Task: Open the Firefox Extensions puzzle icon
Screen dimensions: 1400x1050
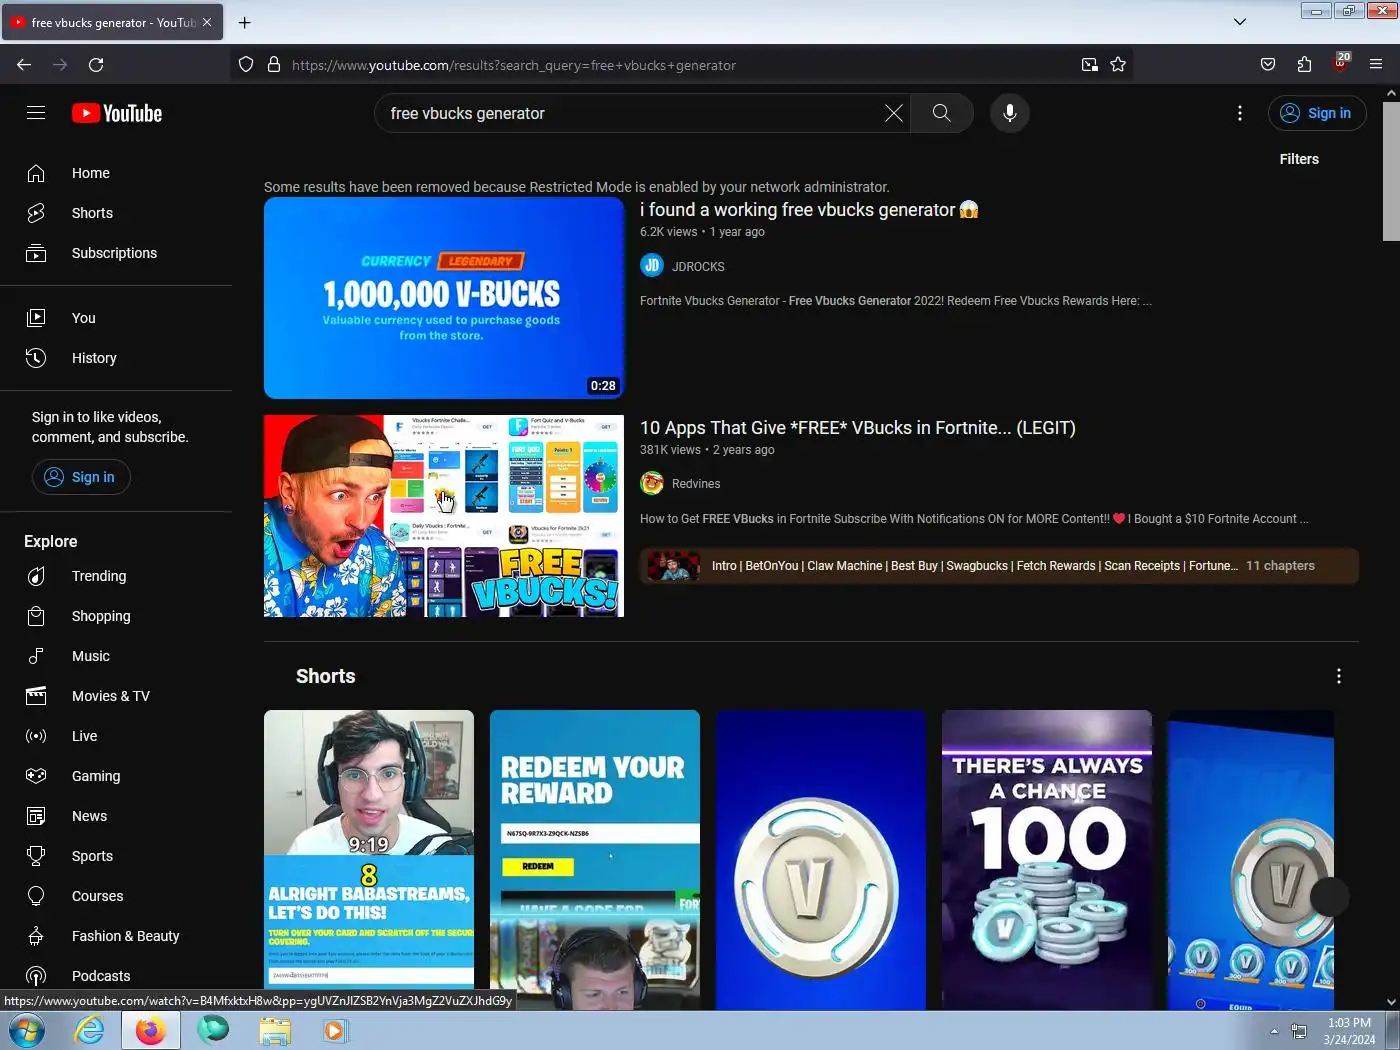Action: [x=1304, y=65]
